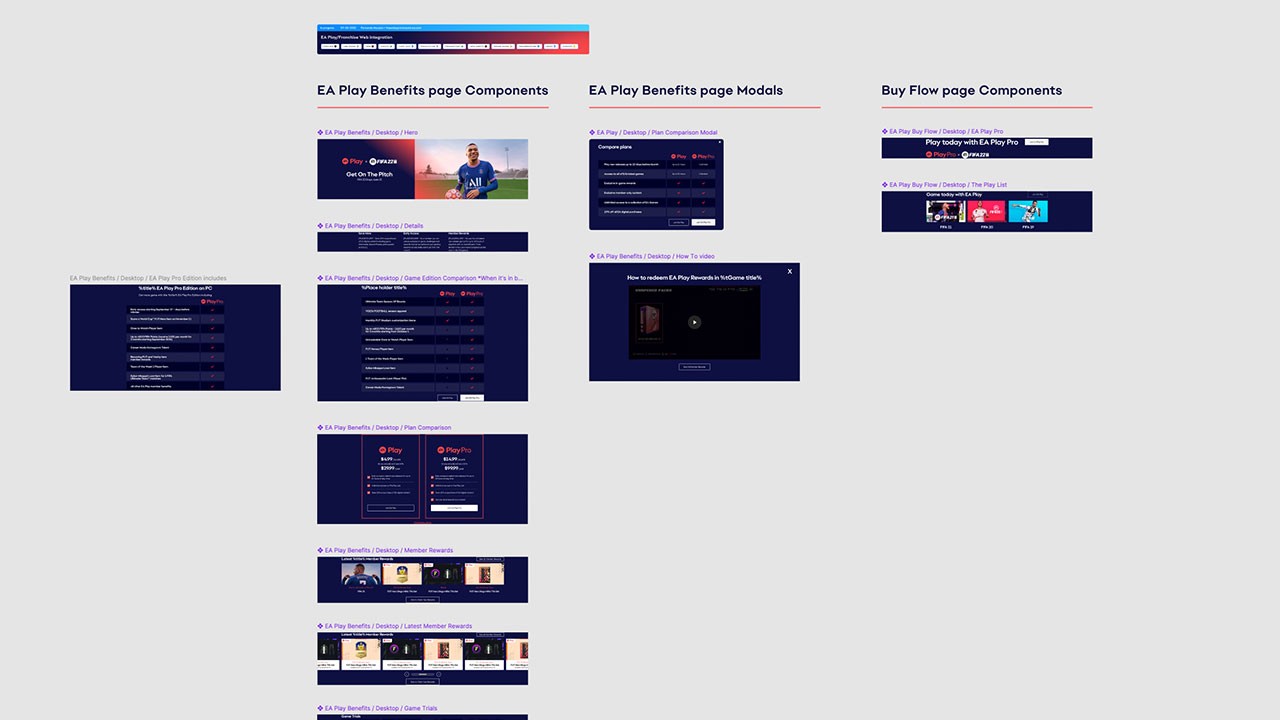
Task: Click the EA Play logo in Plan Comparison card
Action: coord(390,451)
